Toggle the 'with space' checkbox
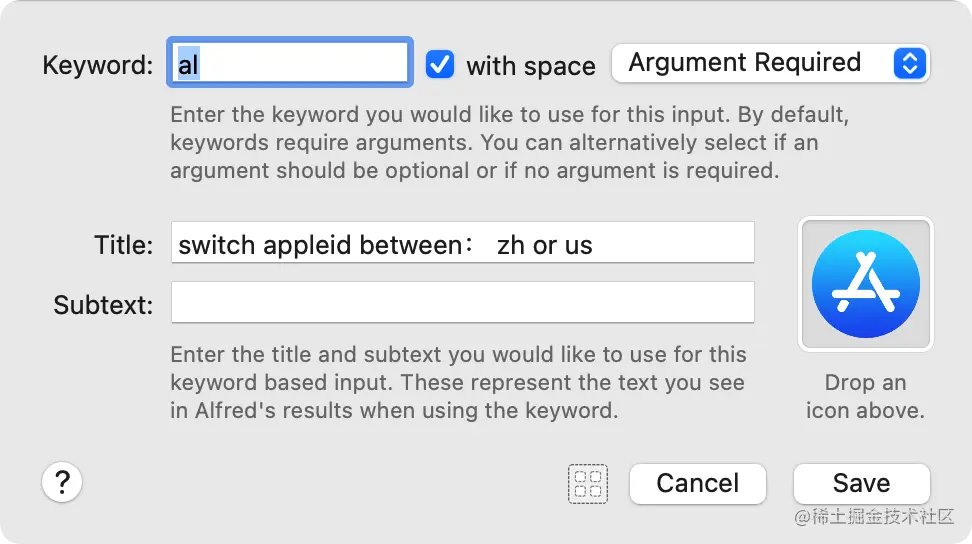The width and height of the screenshot is (972, 544). point(440,64)
